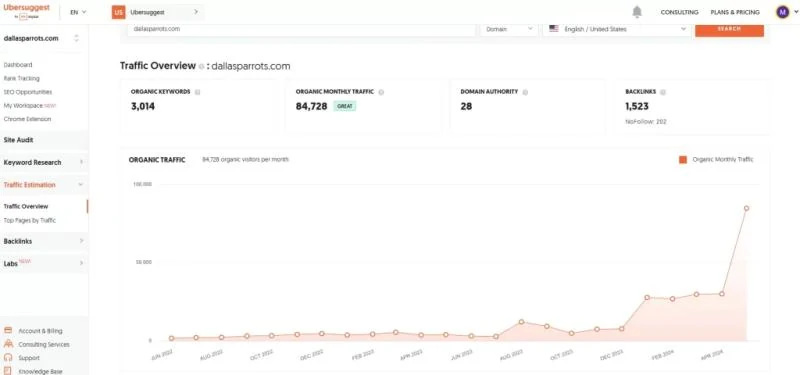Click the United States flag icon

pos(554,29)
